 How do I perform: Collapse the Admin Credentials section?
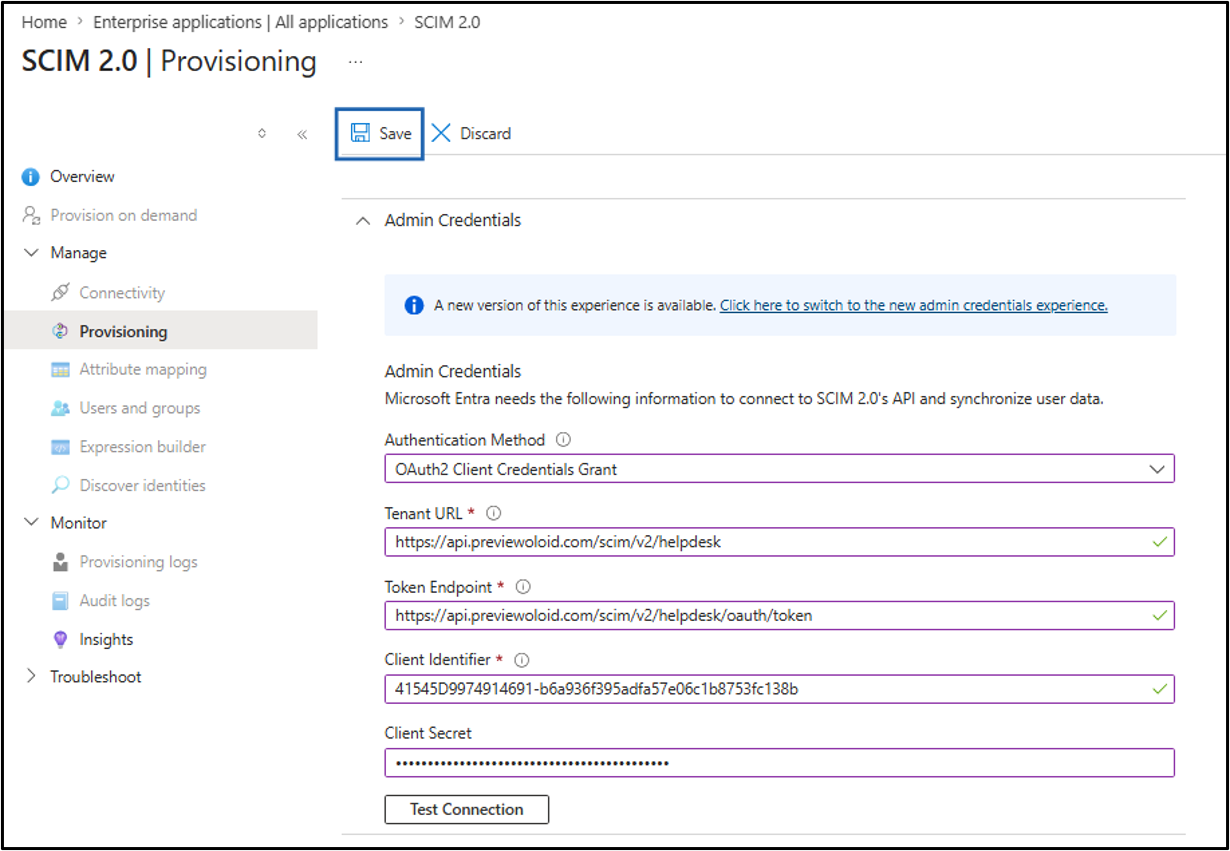pos(364,220)
